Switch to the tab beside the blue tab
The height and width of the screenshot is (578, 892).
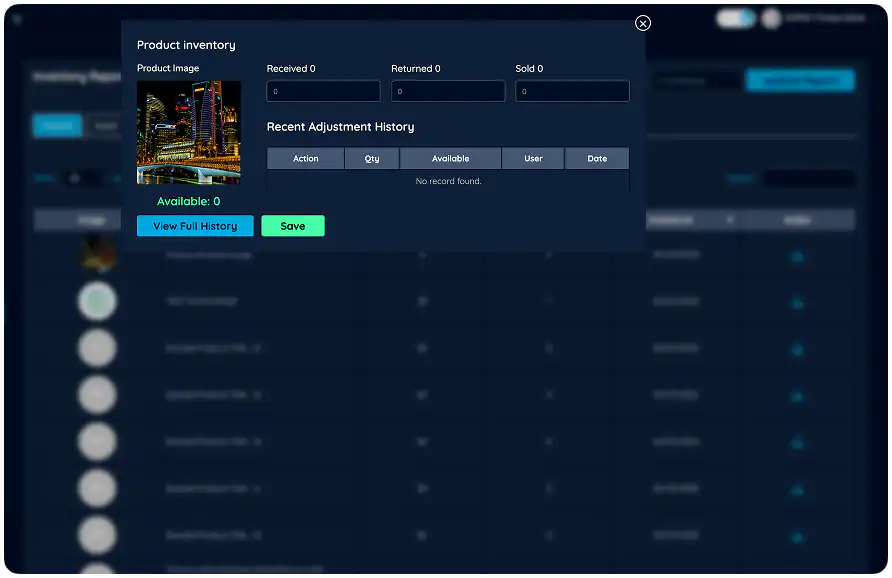107,125
